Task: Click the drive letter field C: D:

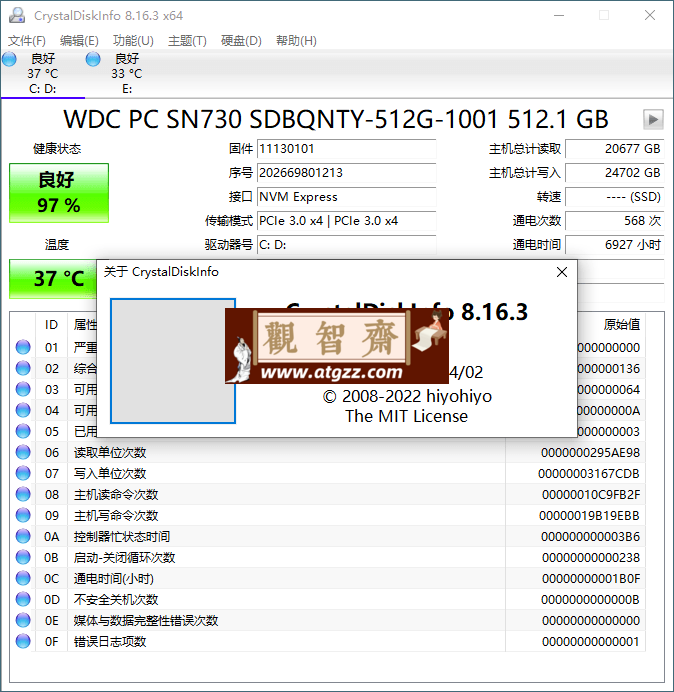Action: (x=346, y=244)
